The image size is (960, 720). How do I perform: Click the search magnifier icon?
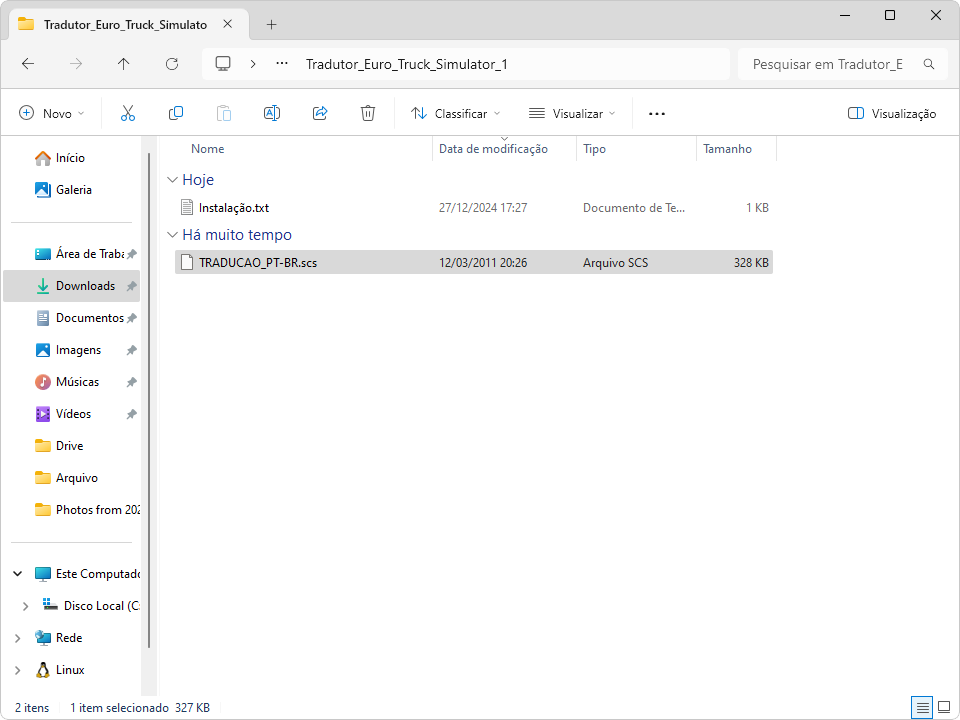click(929, 64)
